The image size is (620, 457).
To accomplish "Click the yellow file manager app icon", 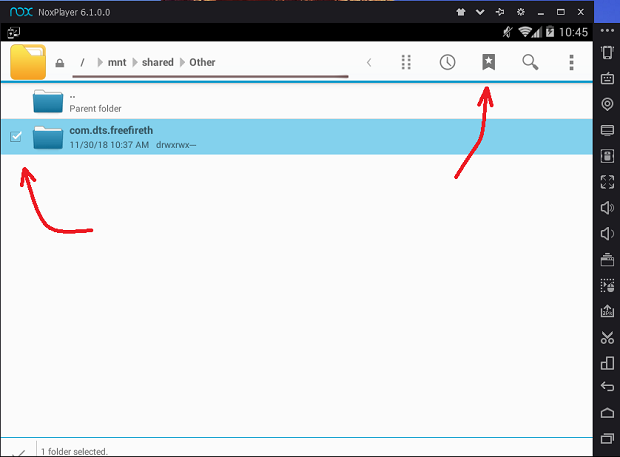I will click(28, 62).
